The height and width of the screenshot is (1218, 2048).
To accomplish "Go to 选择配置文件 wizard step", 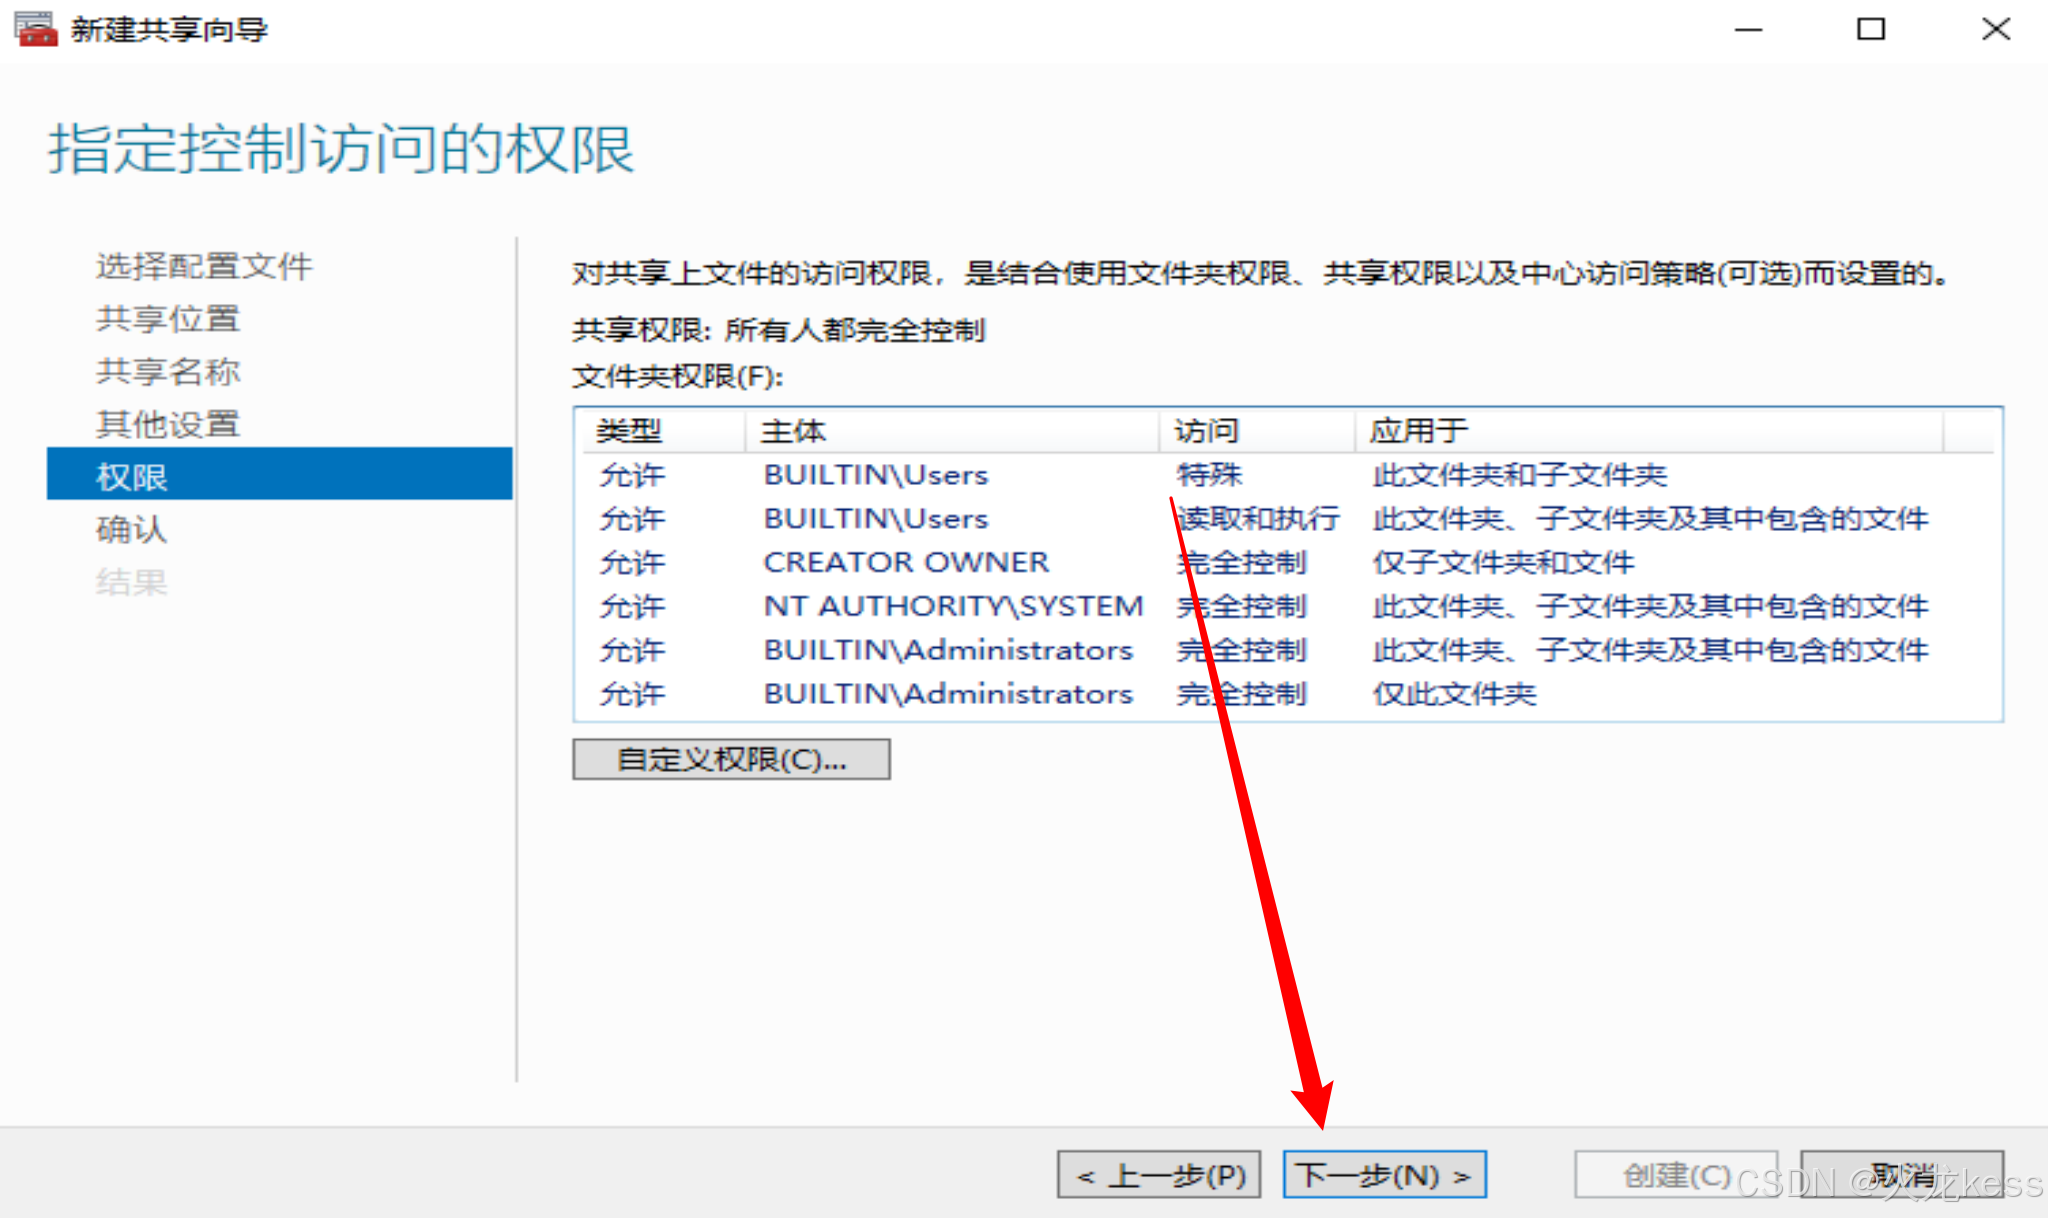I will [x=204, y=266].
